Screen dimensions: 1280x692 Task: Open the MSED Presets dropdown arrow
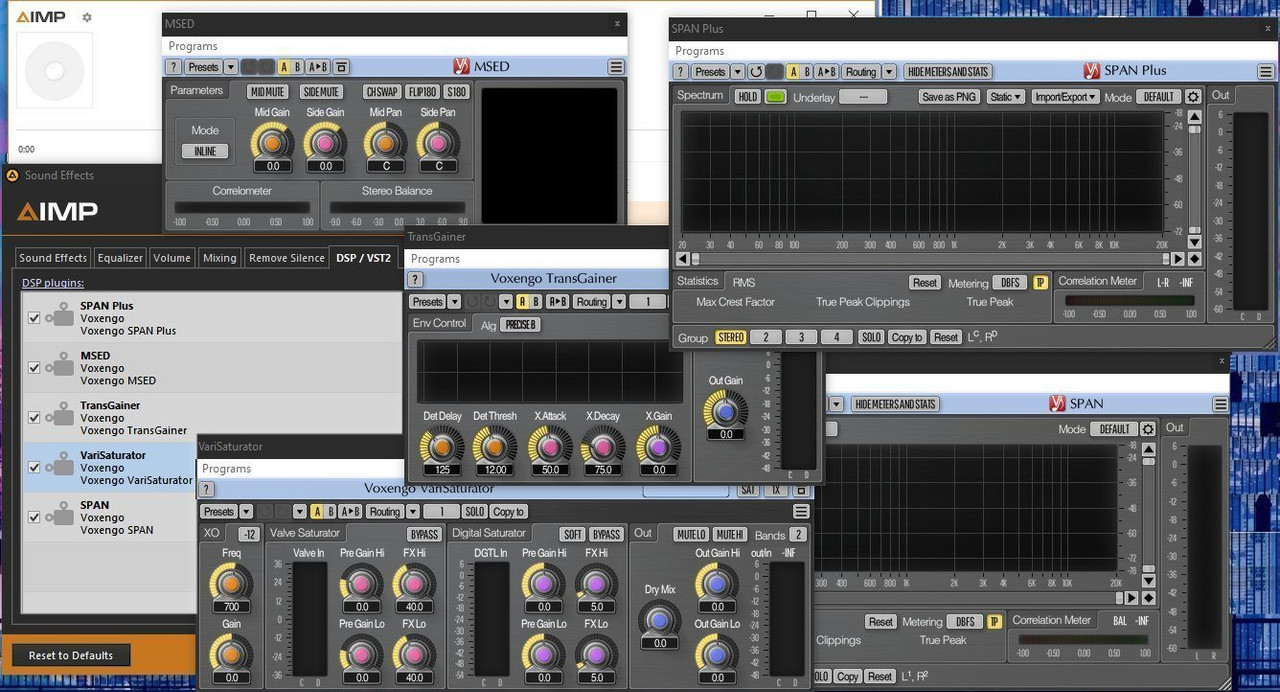click(x=231, y=67)
